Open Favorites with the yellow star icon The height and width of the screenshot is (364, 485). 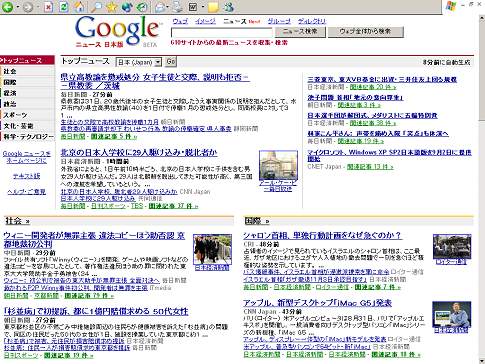pos(111,7)
